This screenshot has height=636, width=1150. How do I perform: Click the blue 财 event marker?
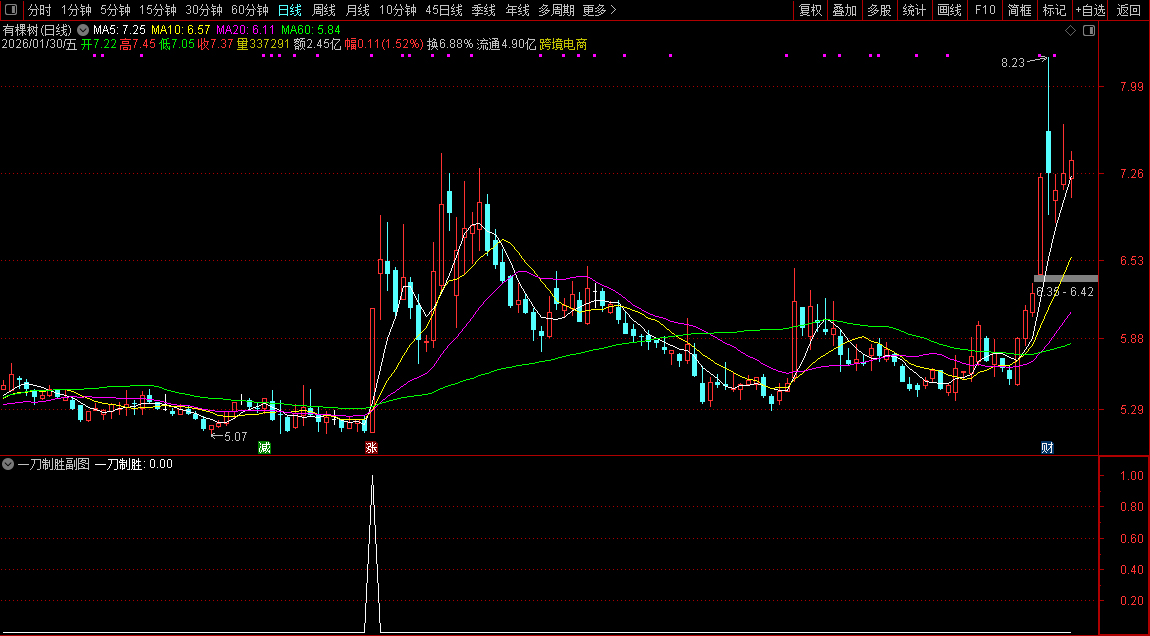[x=1047, y=447]
